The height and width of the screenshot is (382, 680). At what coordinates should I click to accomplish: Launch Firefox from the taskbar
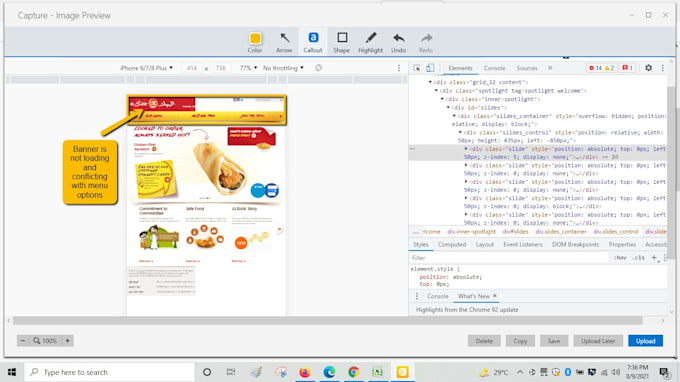[x=305, y=372]
